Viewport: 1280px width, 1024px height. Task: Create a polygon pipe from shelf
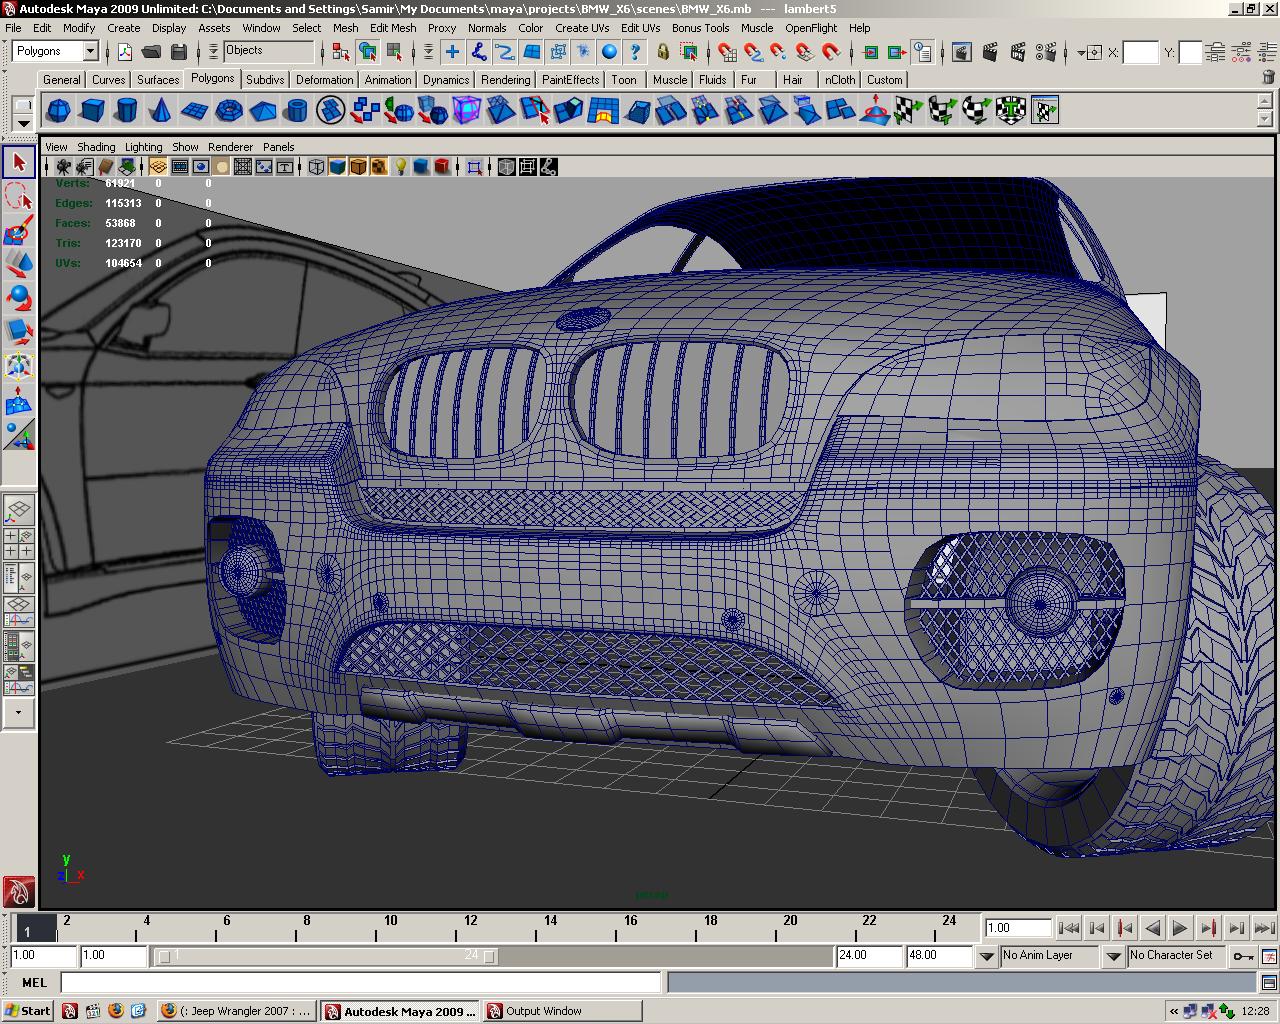pos(297,110)
